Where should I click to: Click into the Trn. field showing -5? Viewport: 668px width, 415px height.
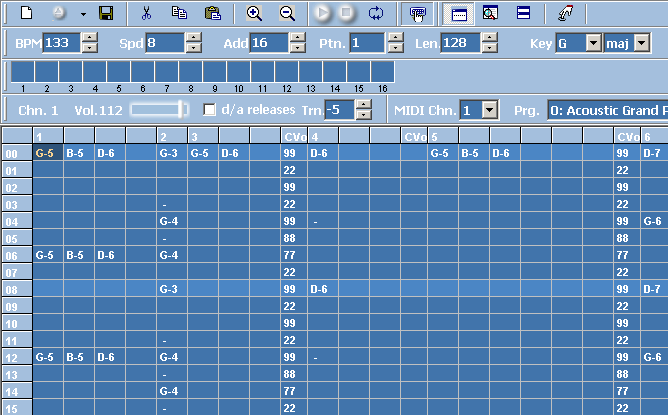[340, 110]
